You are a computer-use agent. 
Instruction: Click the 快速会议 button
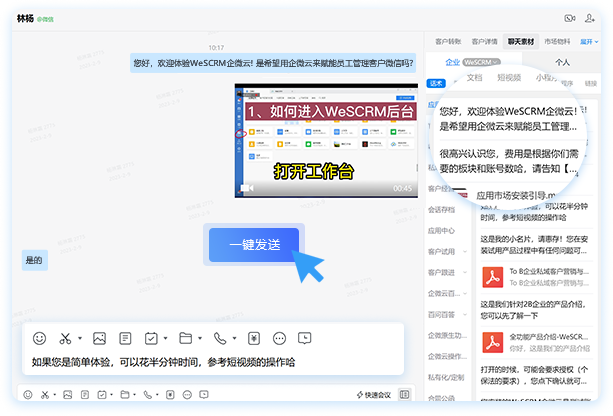point(374,395)
